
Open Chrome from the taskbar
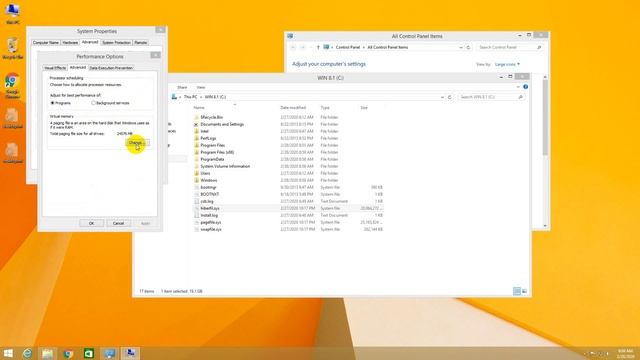click(x=69, y=353)
